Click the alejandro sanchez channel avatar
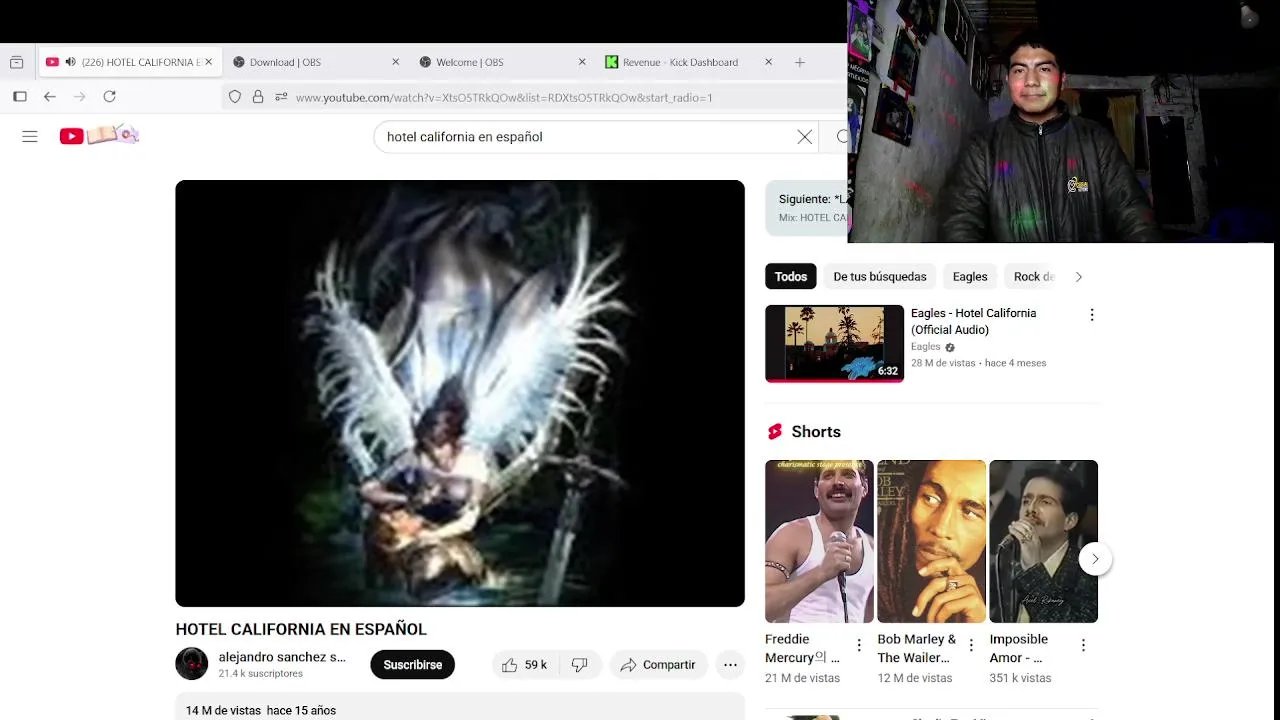This screenshot has height=720, width=1280. (192, 664)
